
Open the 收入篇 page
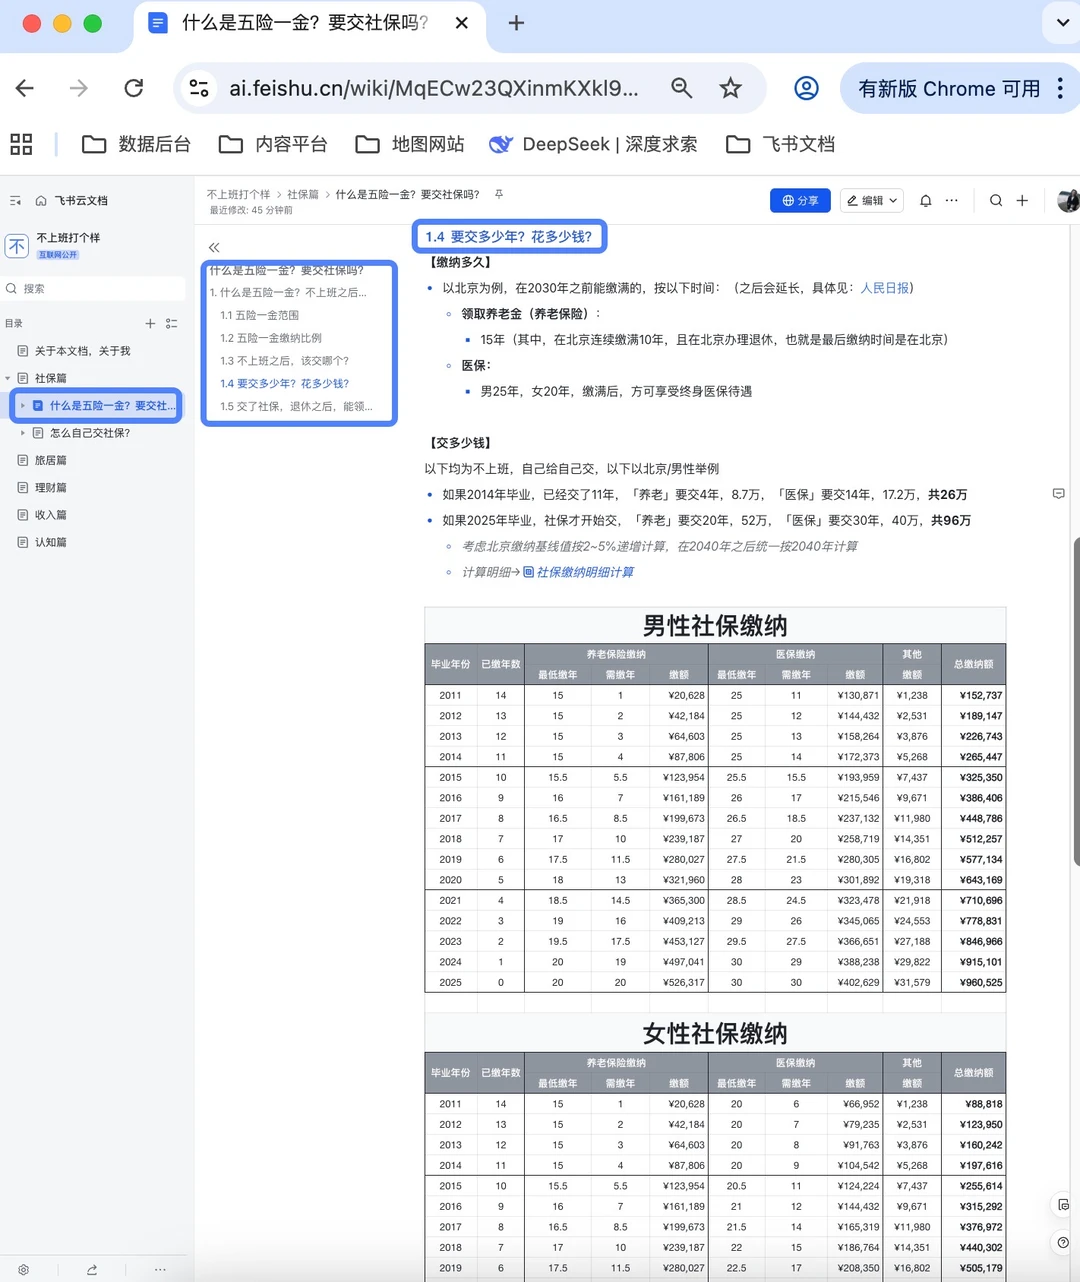point(51,515)
